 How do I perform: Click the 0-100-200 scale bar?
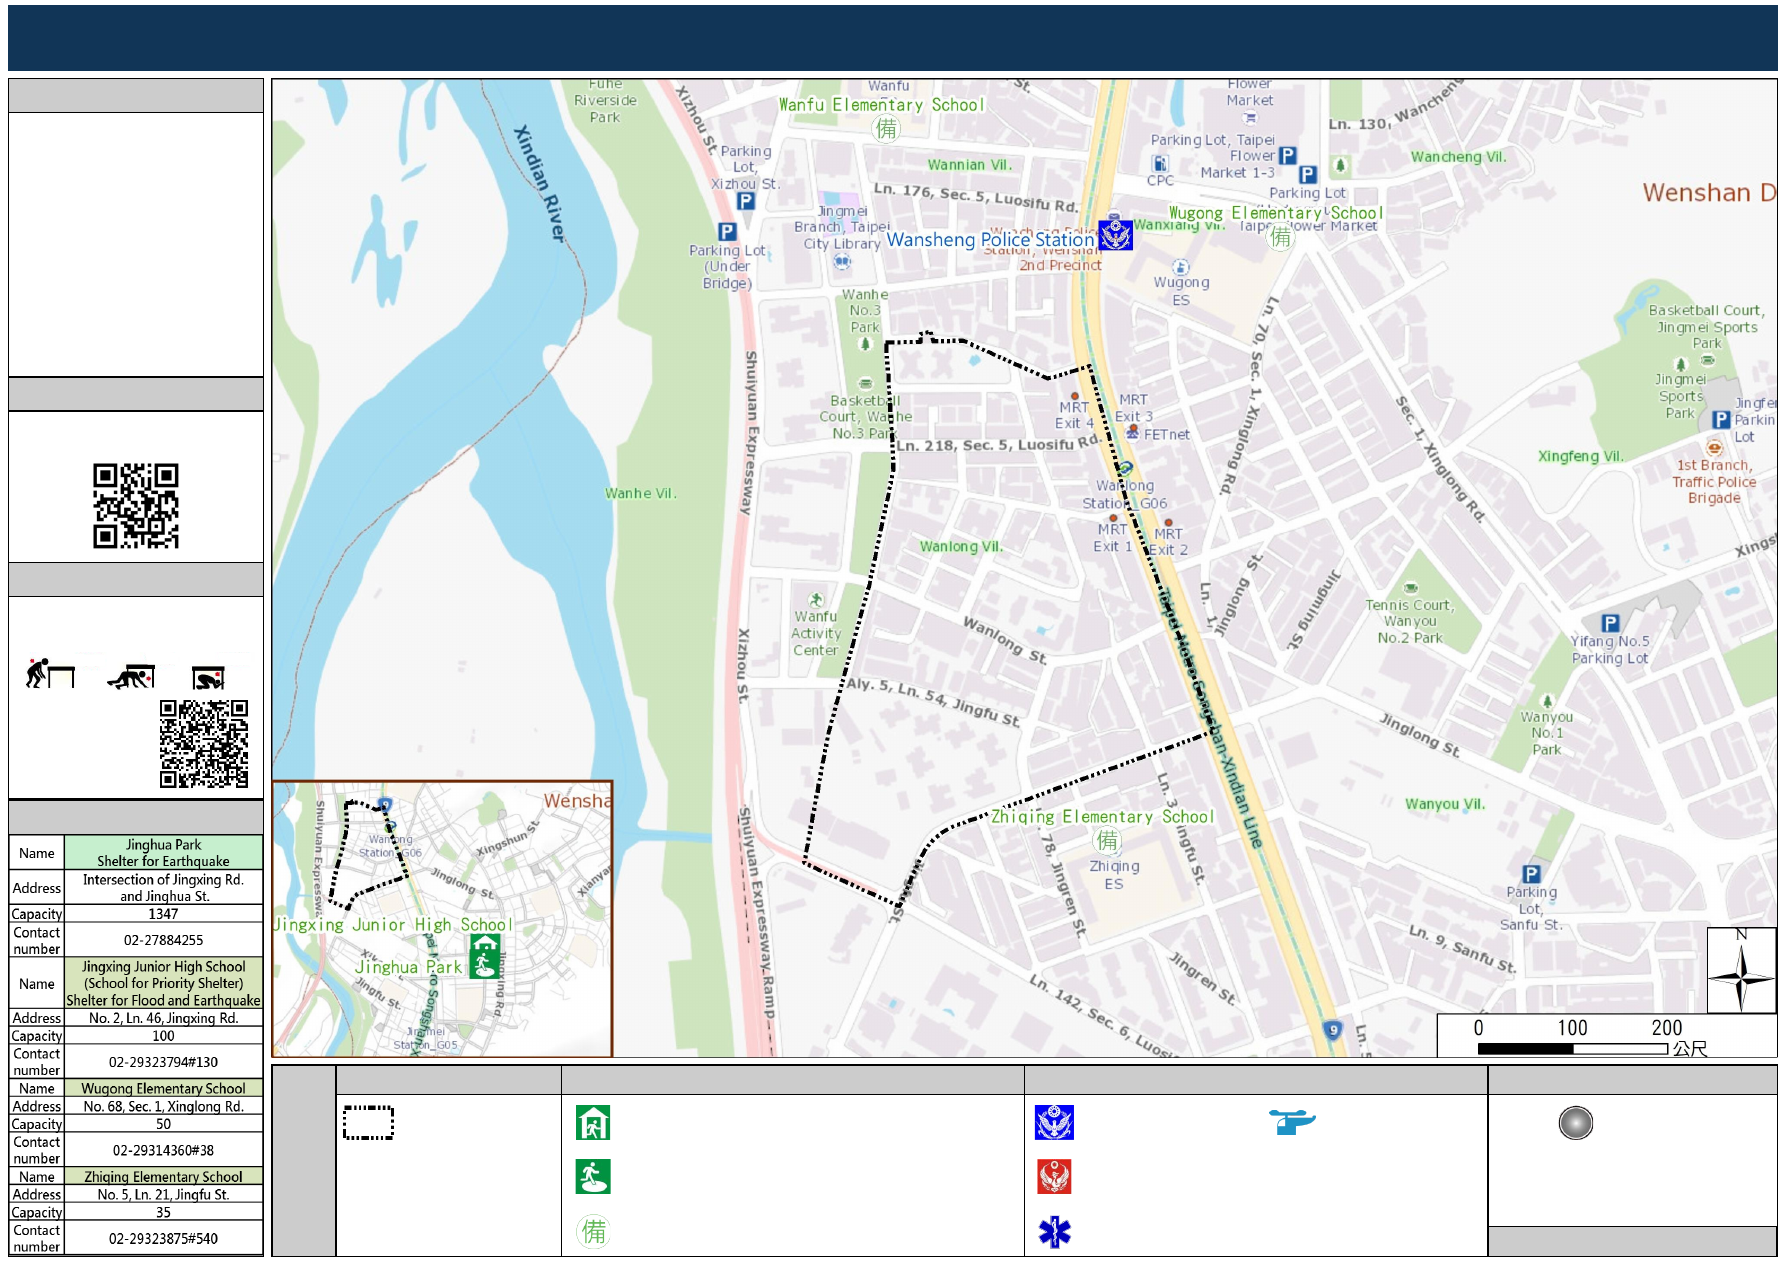(1573, 1048)
